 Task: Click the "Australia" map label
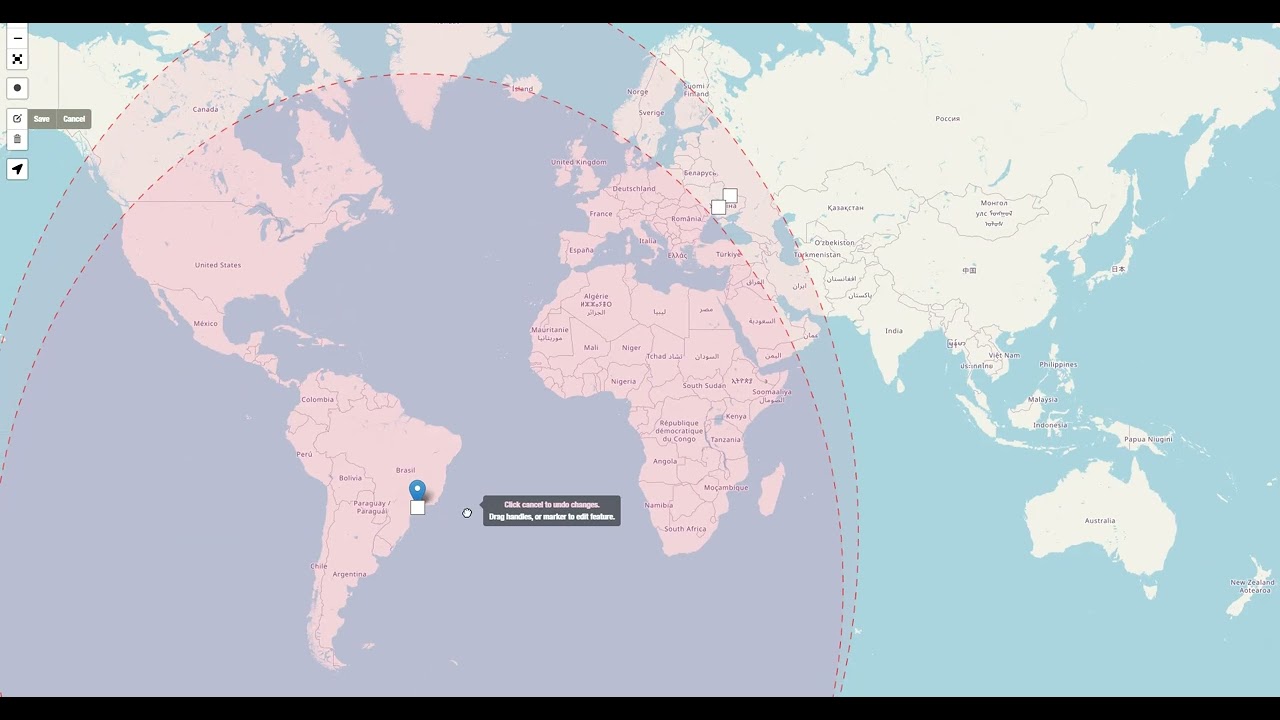pos(1100,520)
